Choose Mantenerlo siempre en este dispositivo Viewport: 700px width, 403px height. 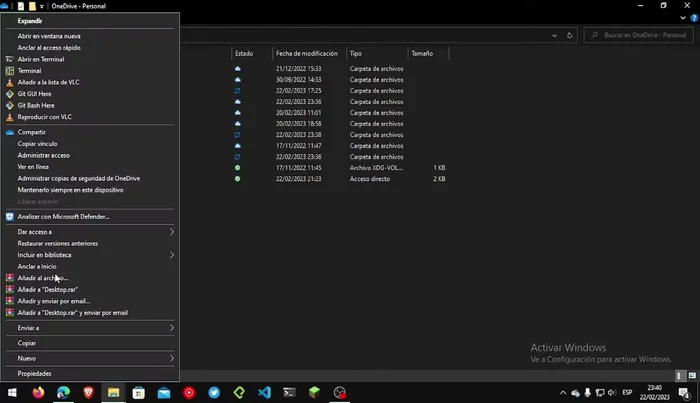click(x=90, y=190)
